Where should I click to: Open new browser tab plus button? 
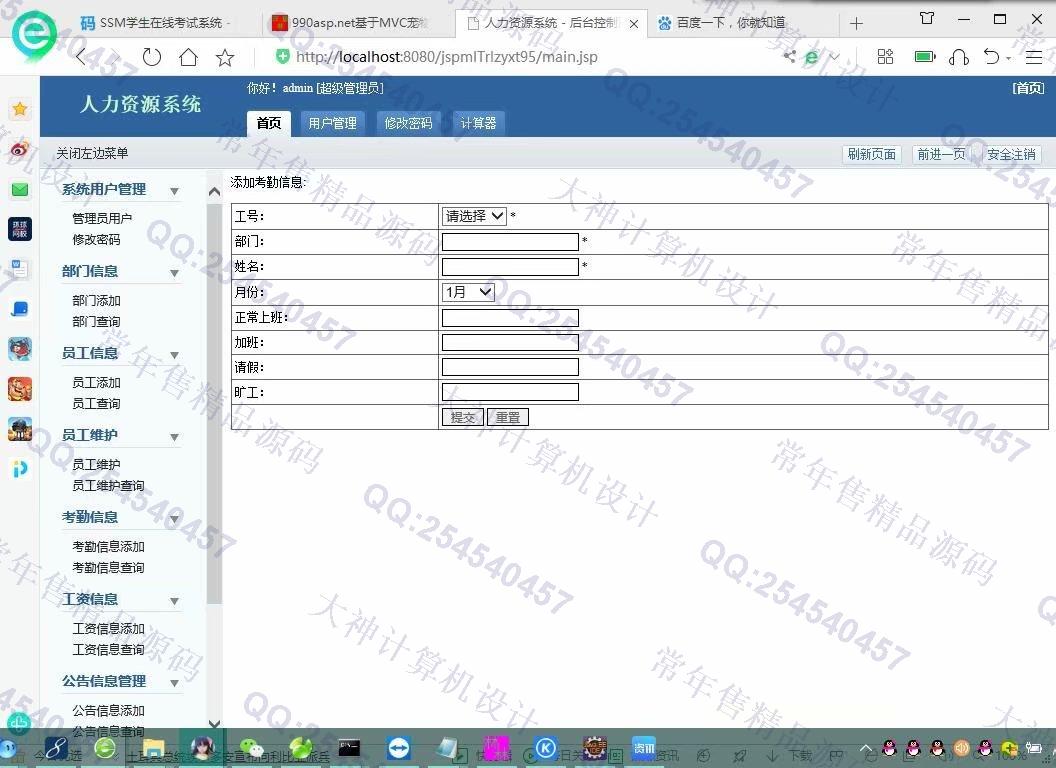[856, 24]
